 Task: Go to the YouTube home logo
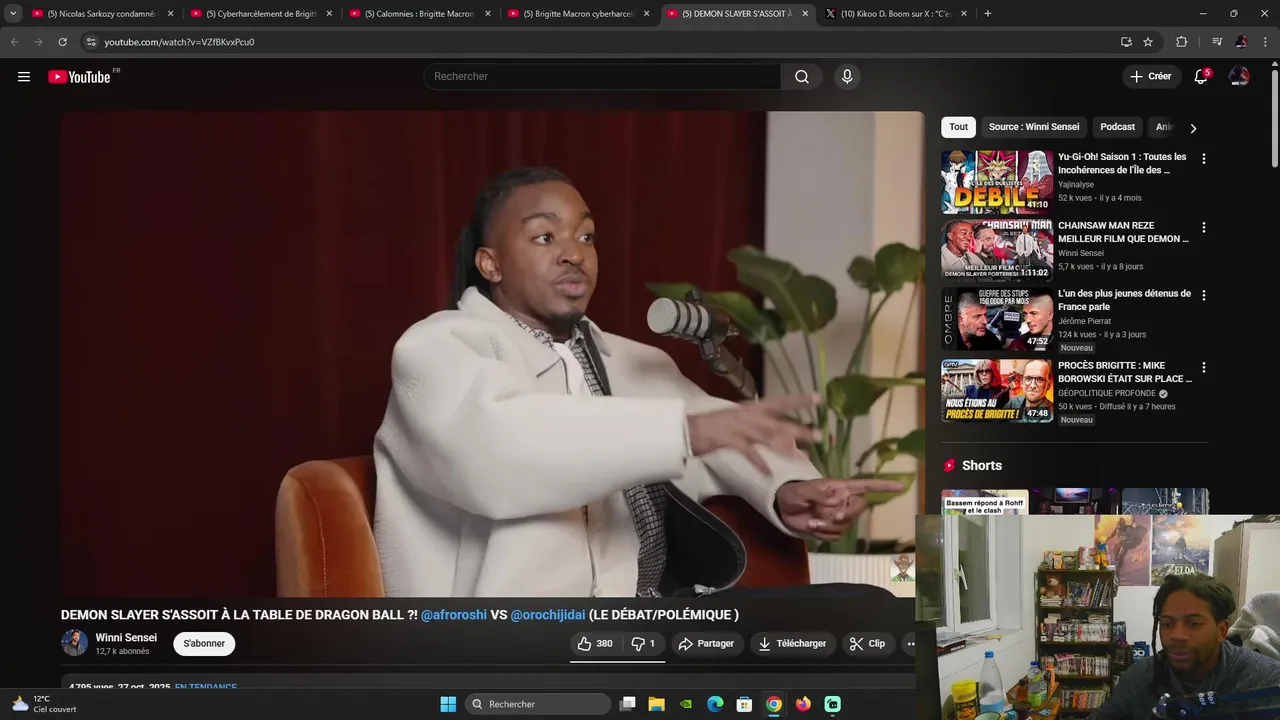(80, 77)
